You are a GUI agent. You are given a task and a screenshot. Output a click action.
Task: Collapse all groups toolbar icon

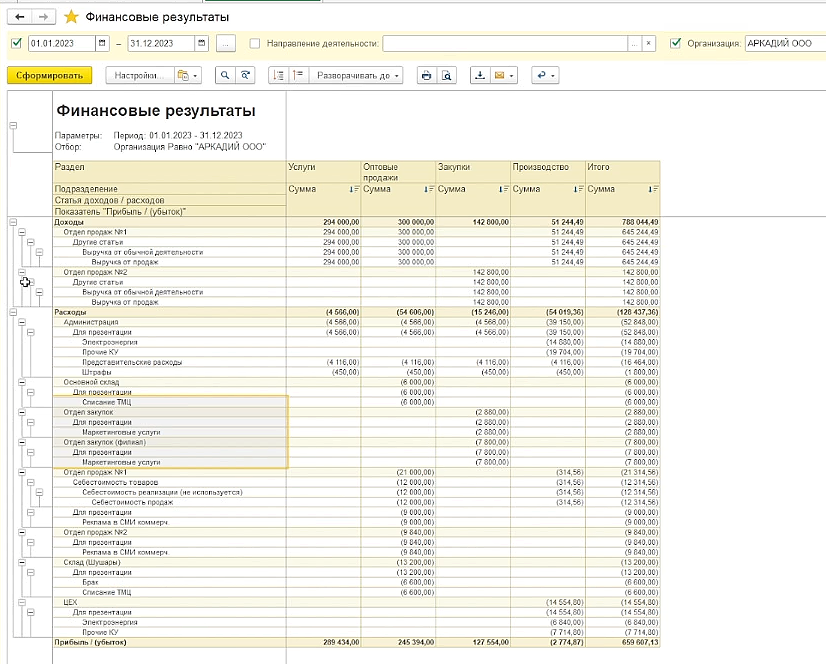[x=298, y=75]
